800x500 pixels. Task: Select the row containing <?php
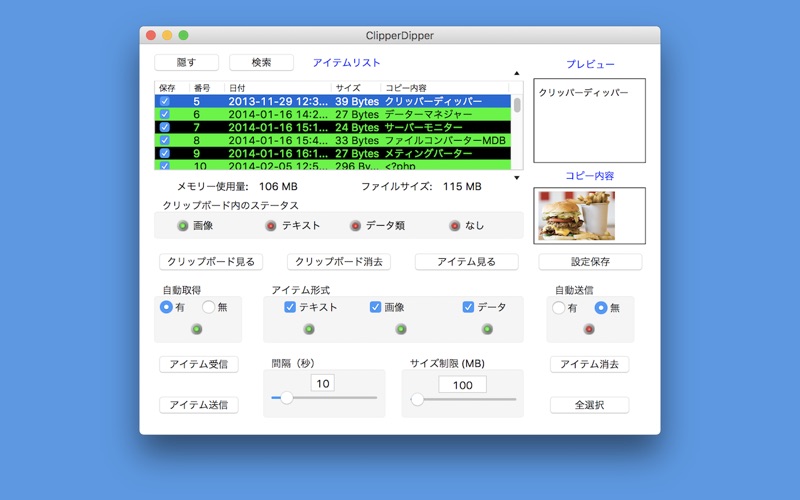pos(333,165)
